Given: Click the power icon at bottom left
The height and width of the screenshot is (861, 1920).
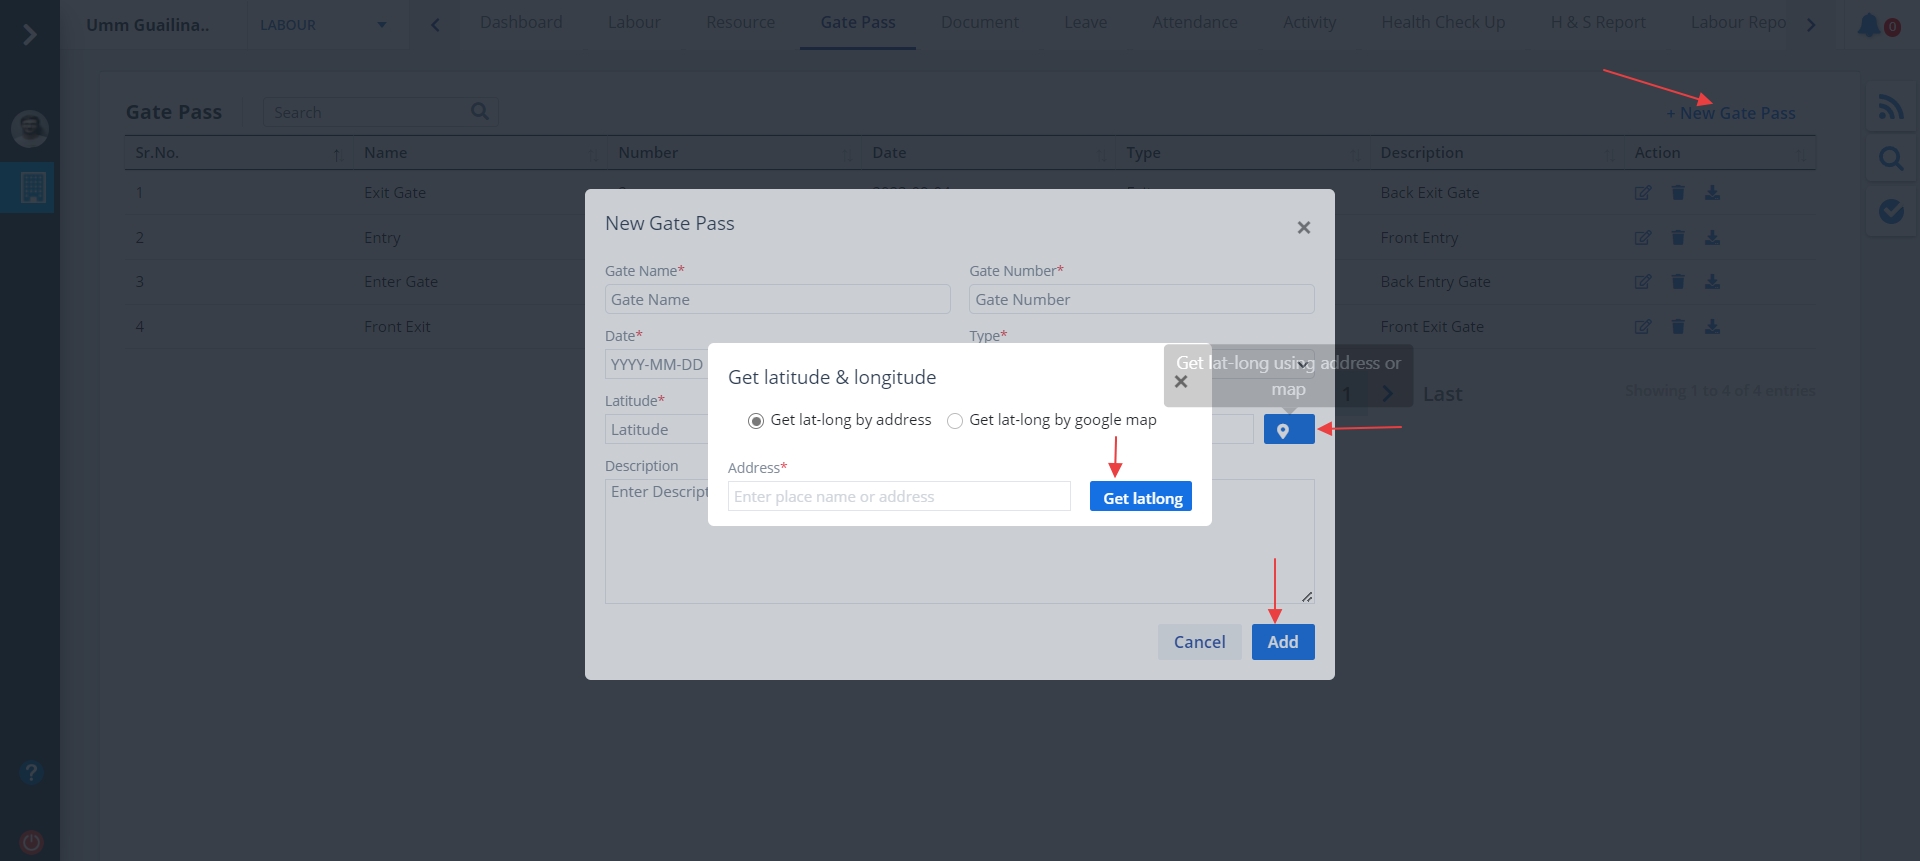Looking at the screenshot, I should click(32, 841).
